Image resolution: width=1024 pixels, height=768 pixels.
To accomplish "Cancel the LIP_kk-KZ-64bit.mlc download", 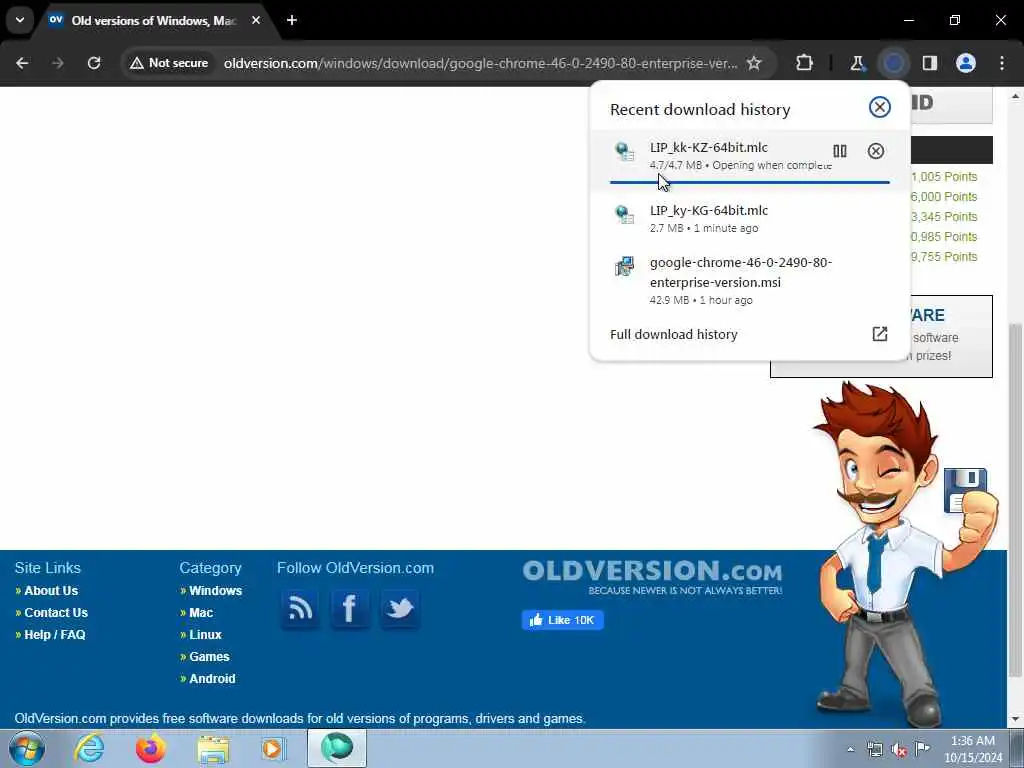I will (876, 151).
